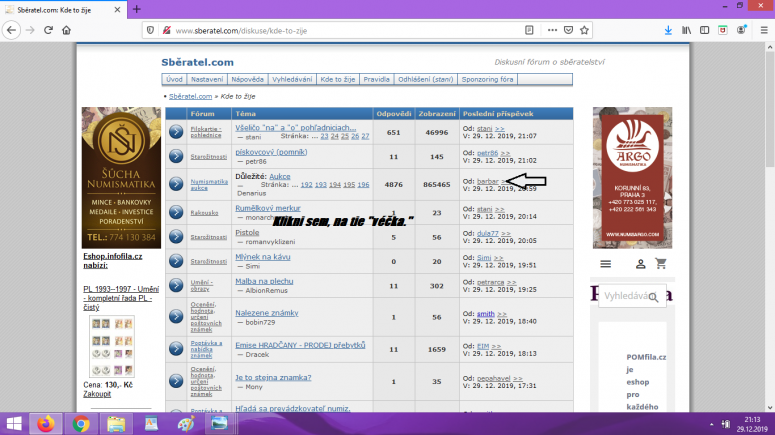
Task: Click round arrow icon for Malba na plechu row
Action: (x=176, y=285)
